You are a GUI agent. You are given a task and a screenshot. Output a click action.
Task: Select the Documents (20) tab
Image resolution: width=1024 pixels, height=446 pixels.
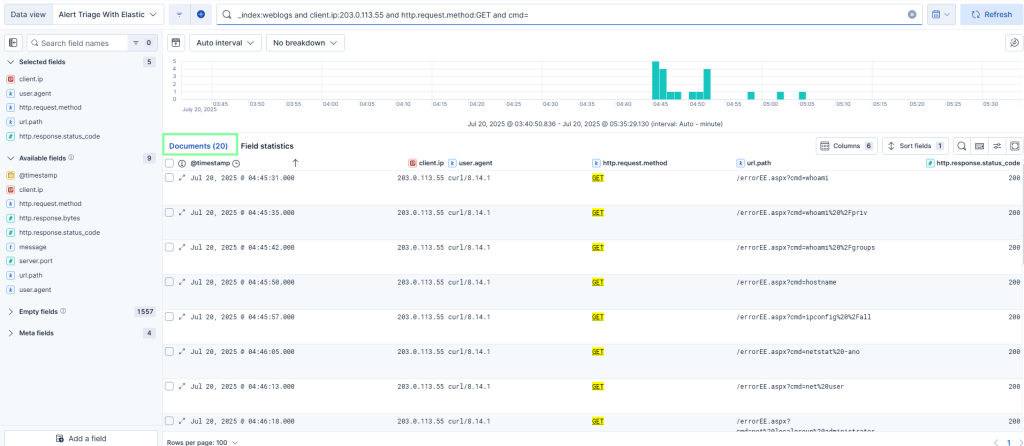[199, 146]
